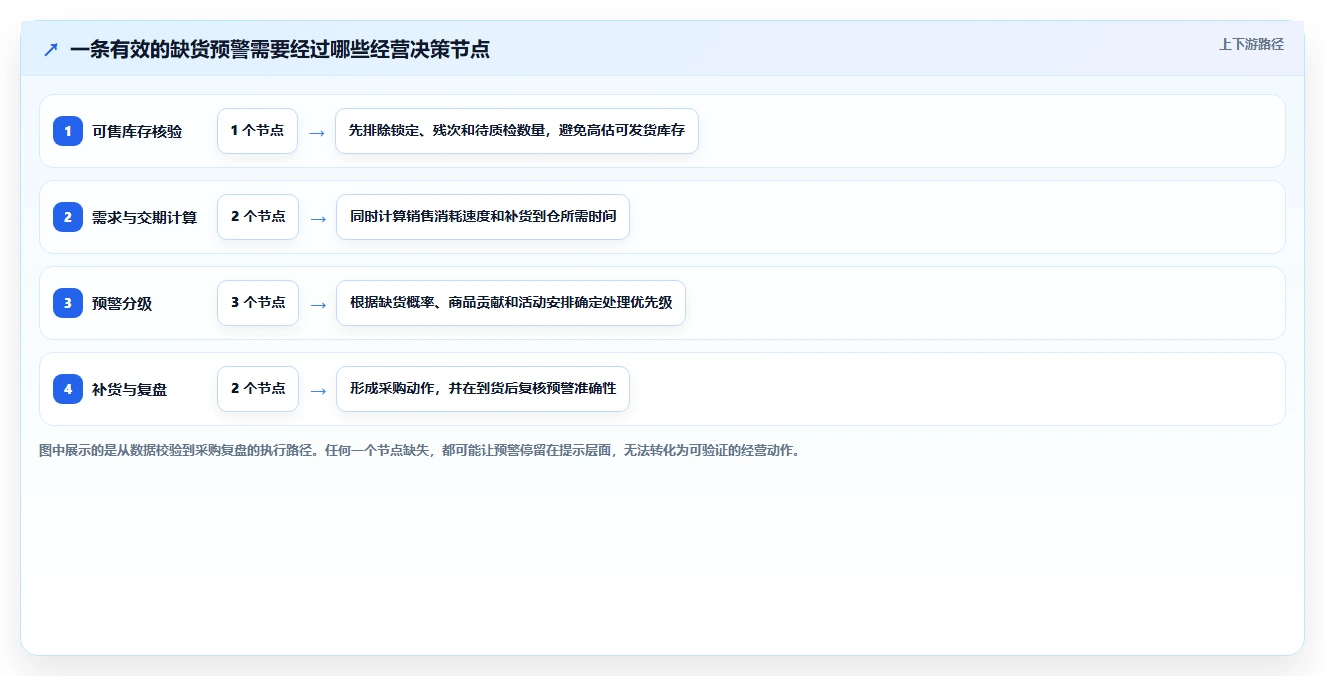This screenshot has width=1325, height=676.
Task: Click step number badge 4
Action: click(68, 389)
